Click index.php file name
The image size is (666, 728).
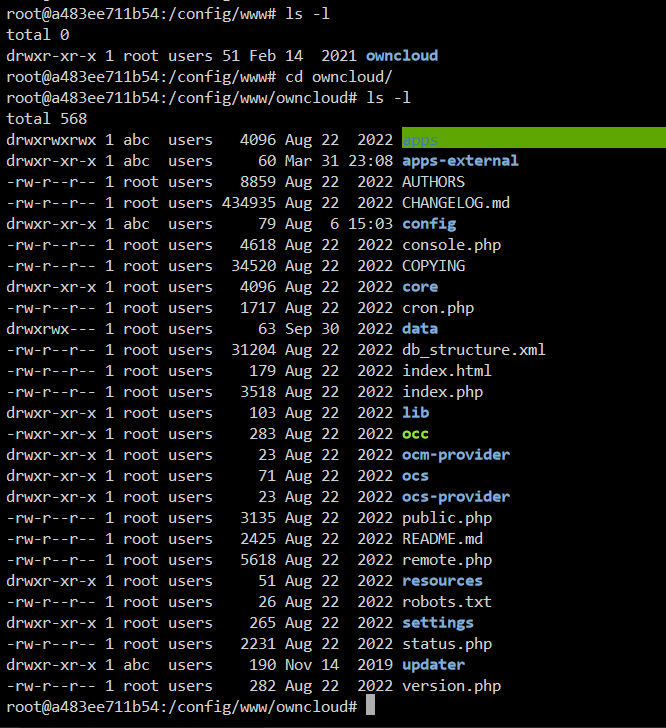(443, 392)
